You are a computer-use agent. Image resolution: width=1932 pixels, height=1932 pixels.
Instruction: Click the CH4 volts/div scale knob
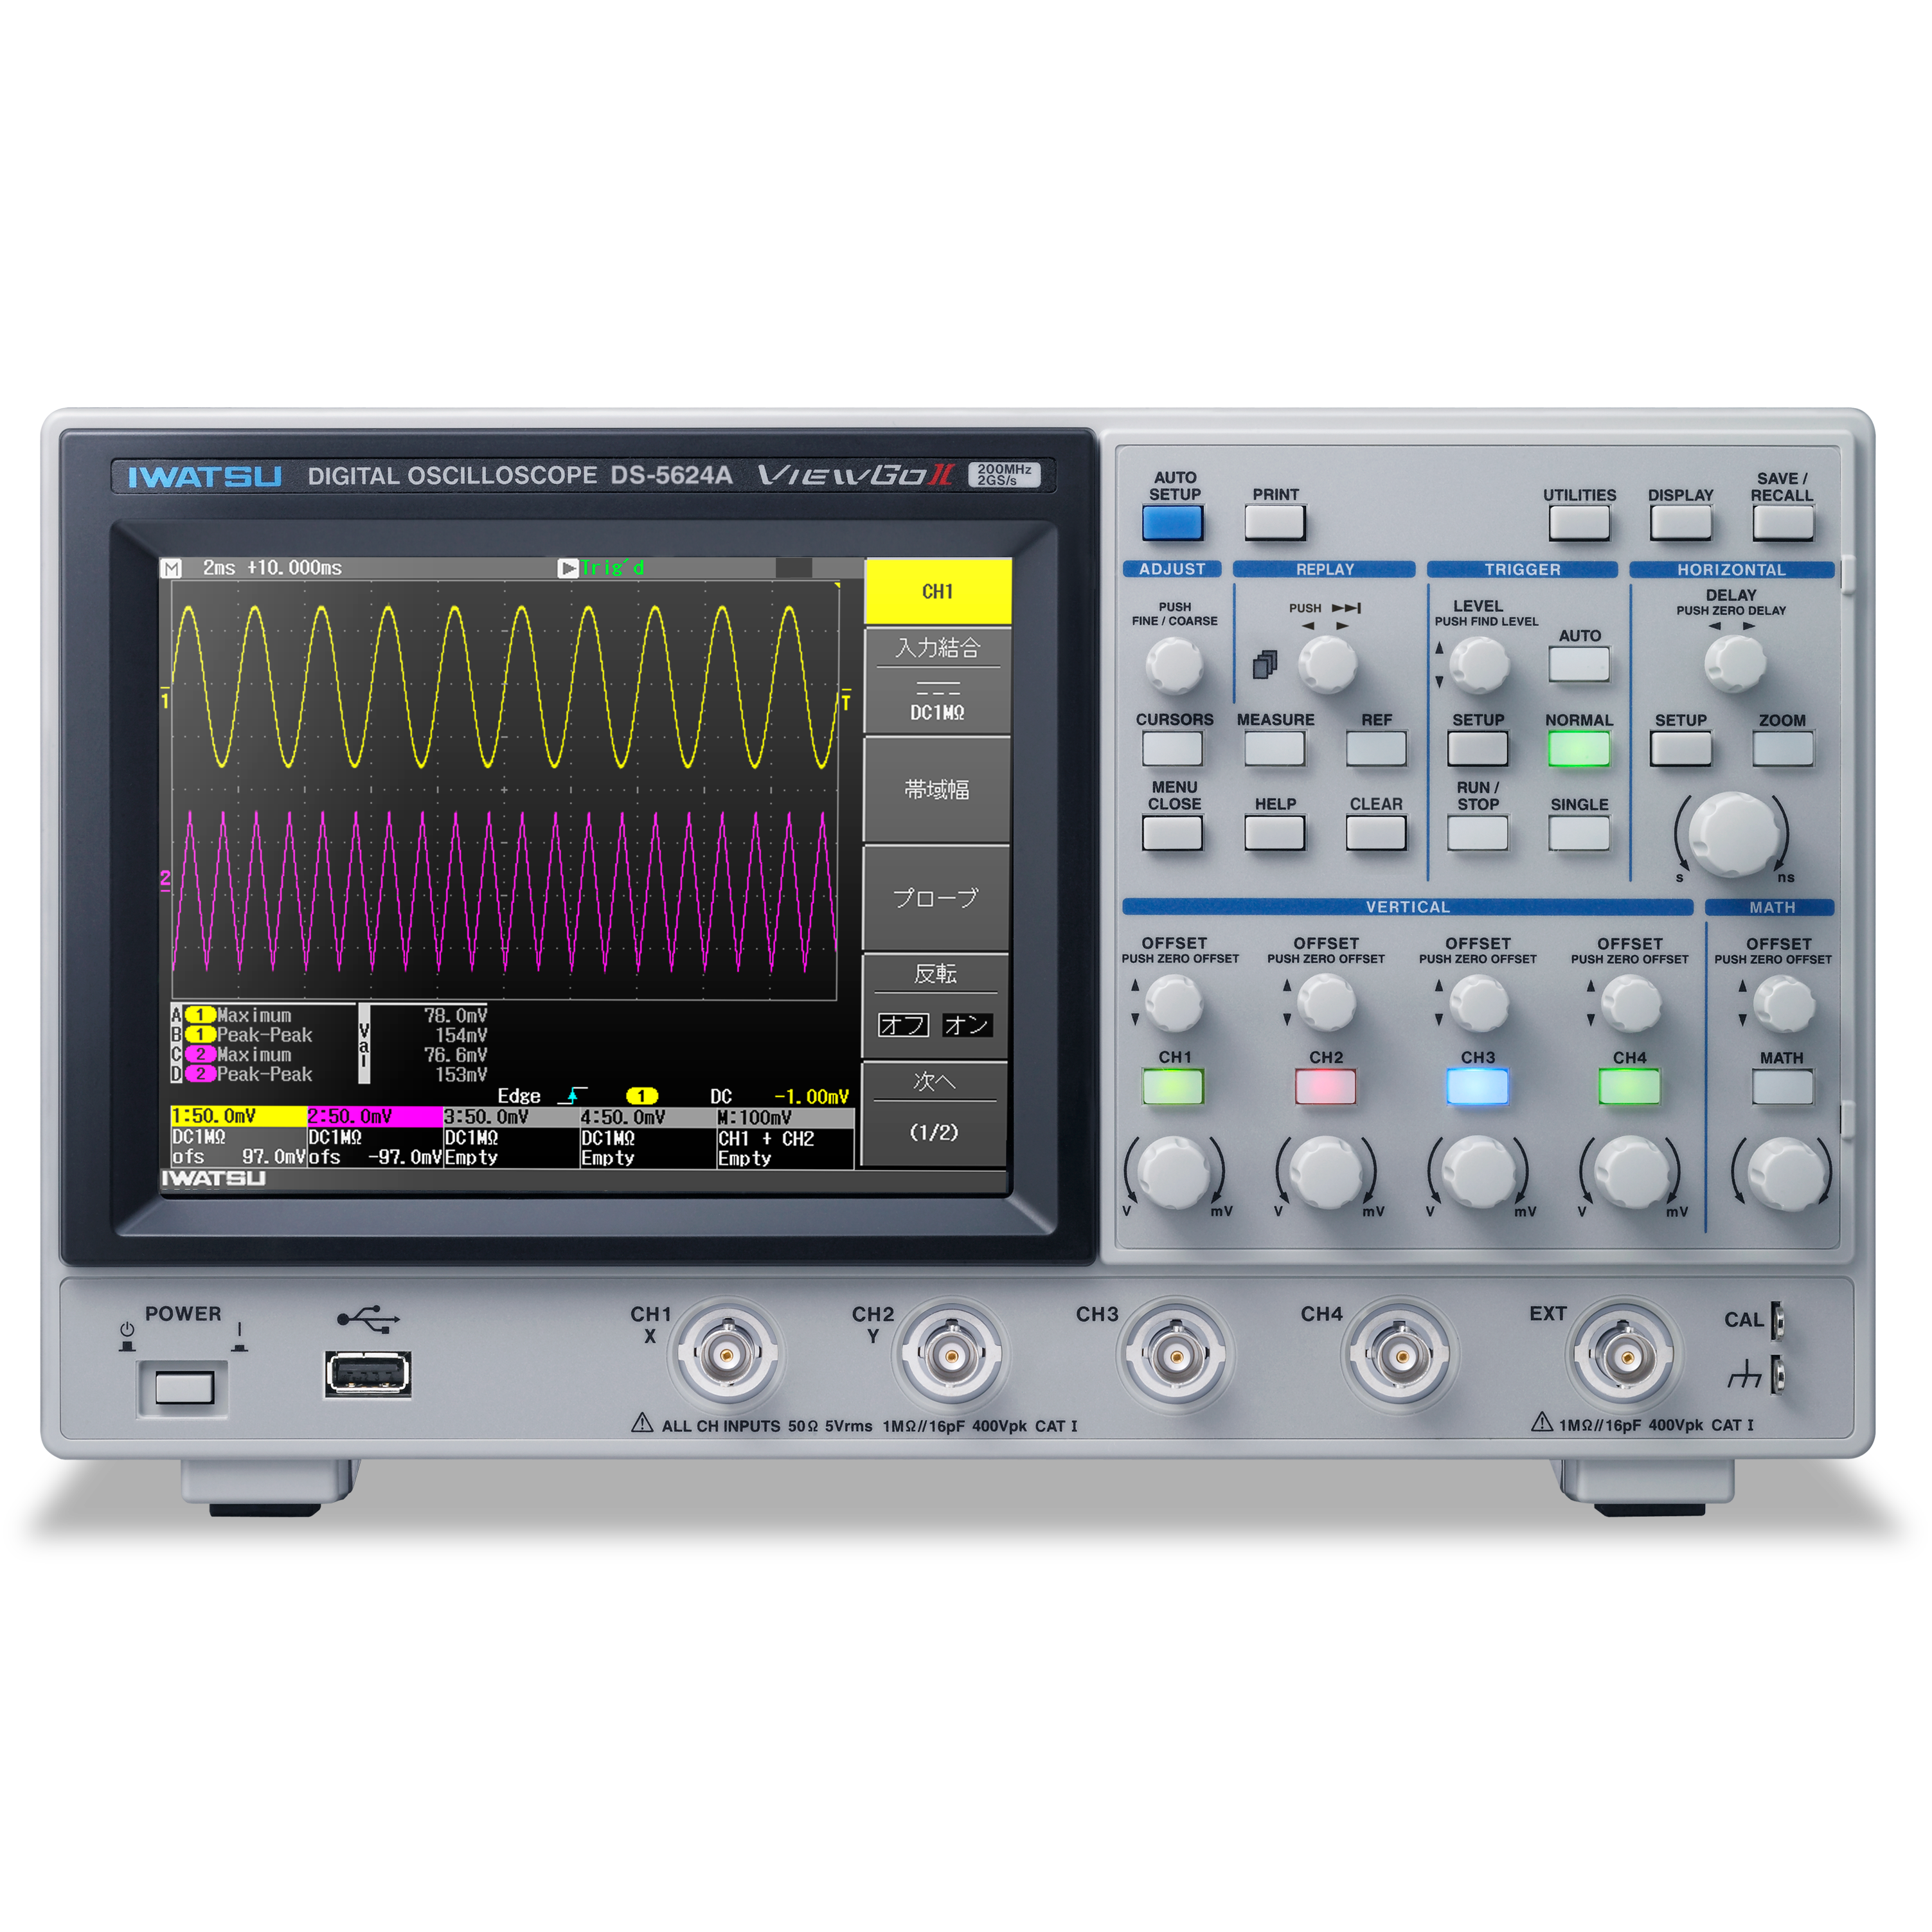tap(1630, 1172)
